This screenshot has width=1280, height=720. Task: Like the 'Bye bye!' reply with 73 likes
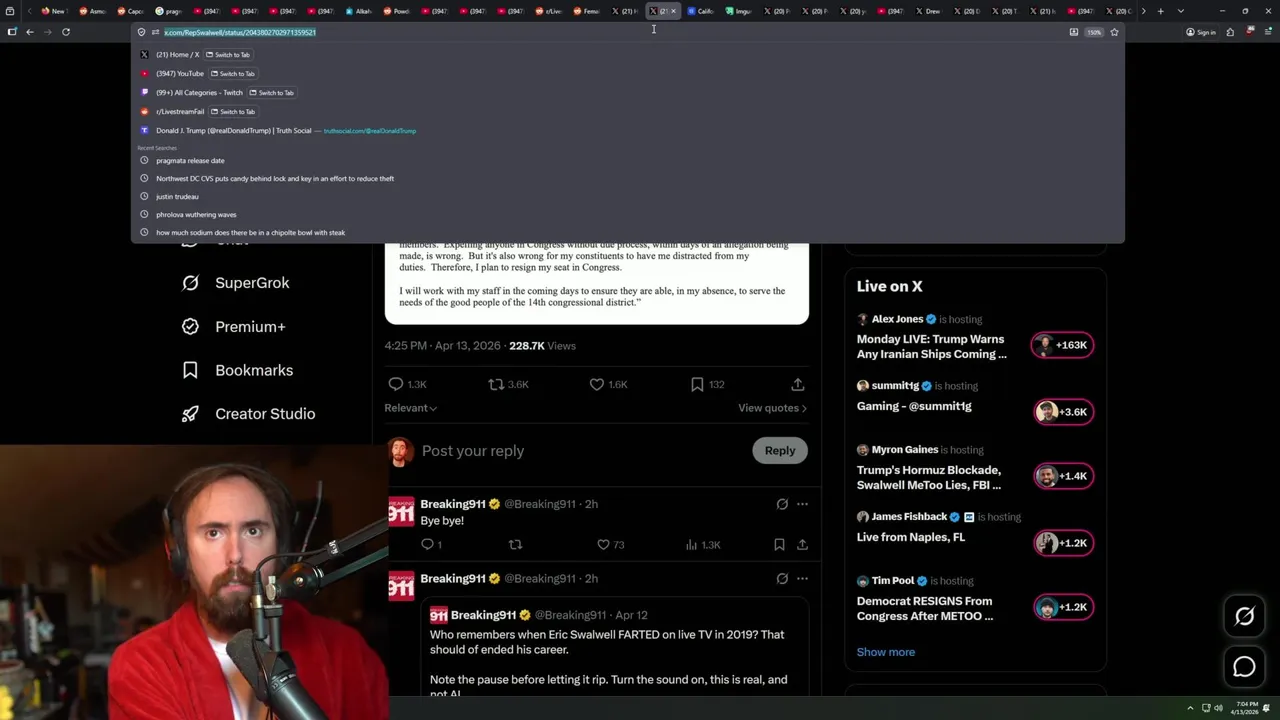click(x=610, y=545)
